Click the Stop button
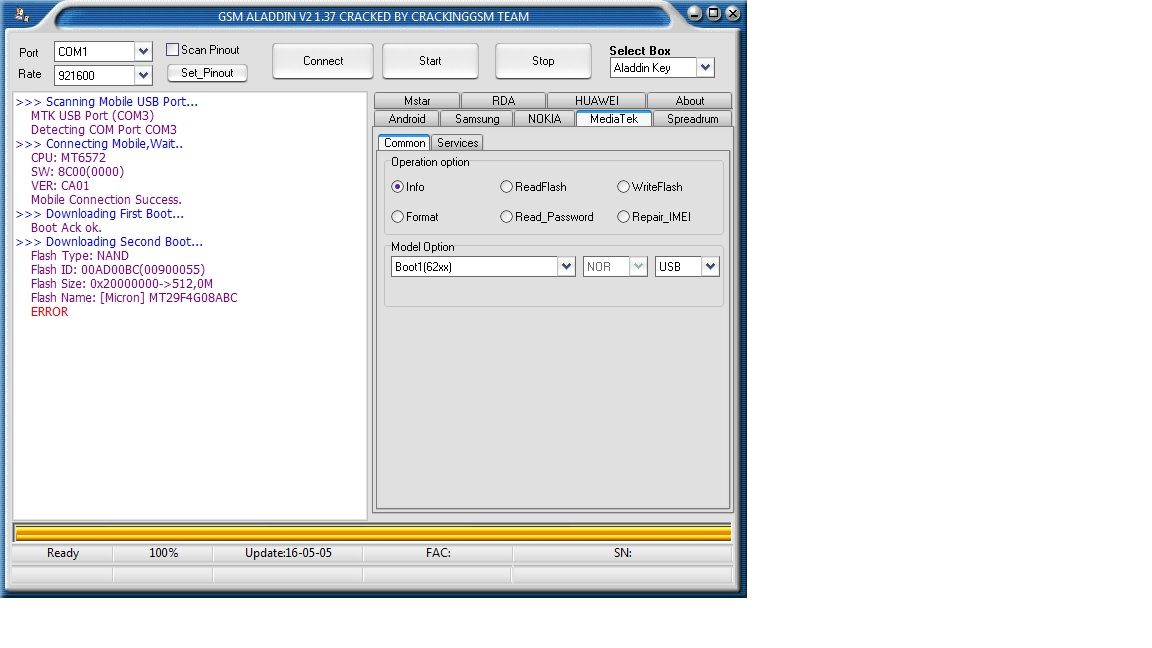Viewport: 1152px width, 648px height. [543, 61]
